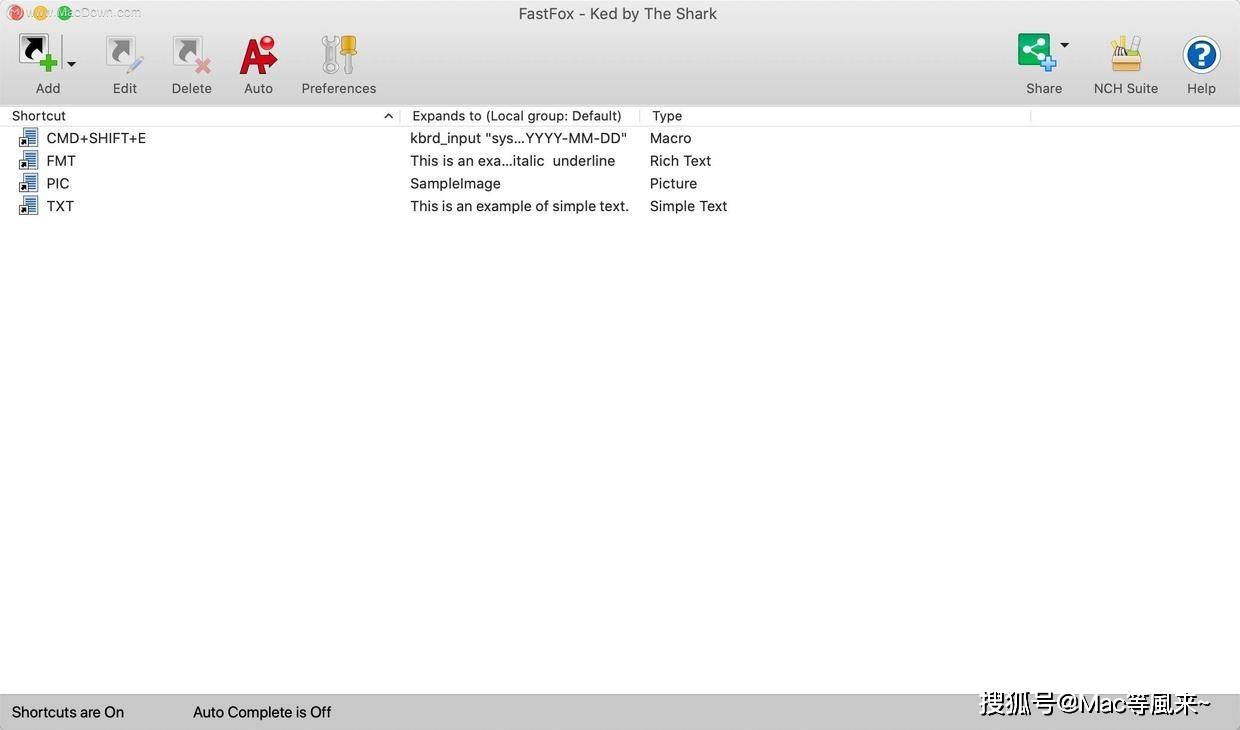Viewport: 1240px width, 730px height.
Task: Click the sort arrow on Shortcut column
Action: 388,115
